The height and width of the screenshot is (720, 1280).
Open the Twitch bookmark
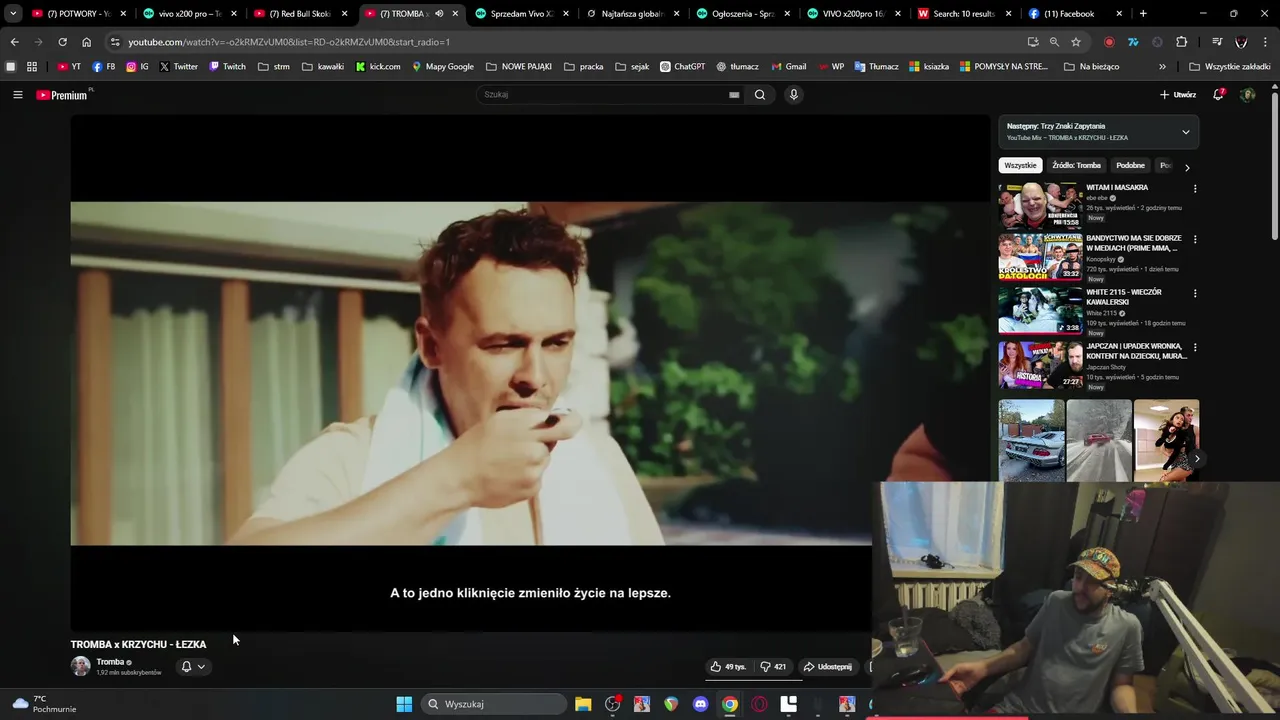tap(227, 67)
